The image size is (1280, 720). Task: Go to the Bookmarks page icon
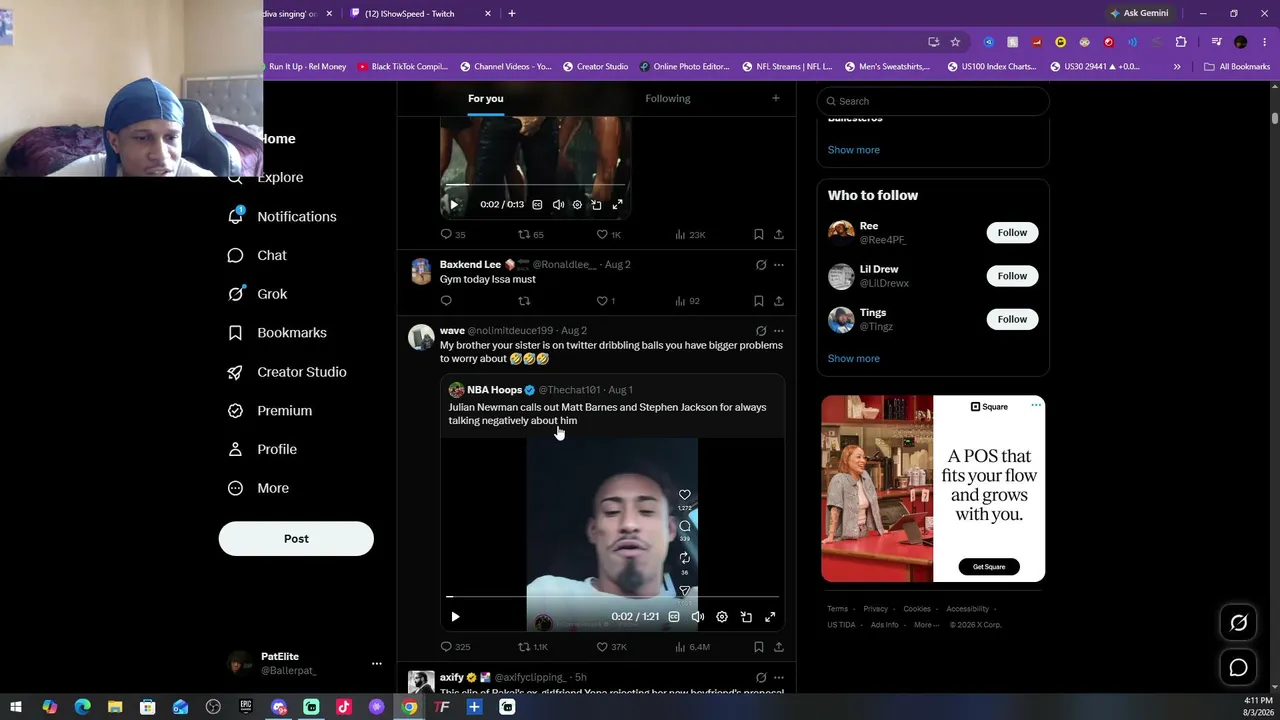click(x=235, y=333)
